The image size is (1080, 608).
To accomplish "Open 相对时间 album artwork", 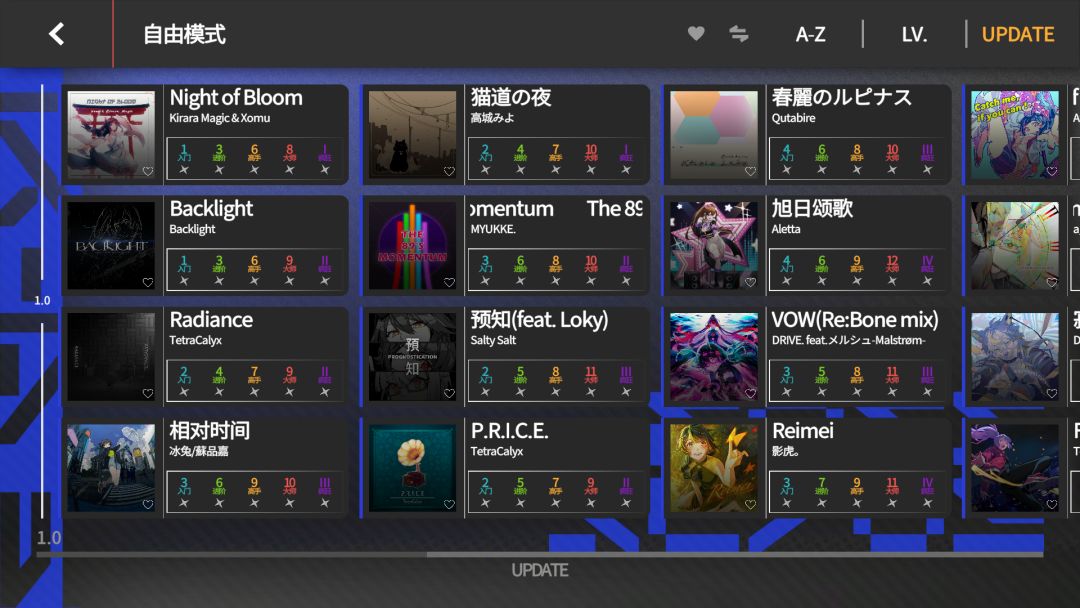I will pyautogui.click(x=111, y=468).
